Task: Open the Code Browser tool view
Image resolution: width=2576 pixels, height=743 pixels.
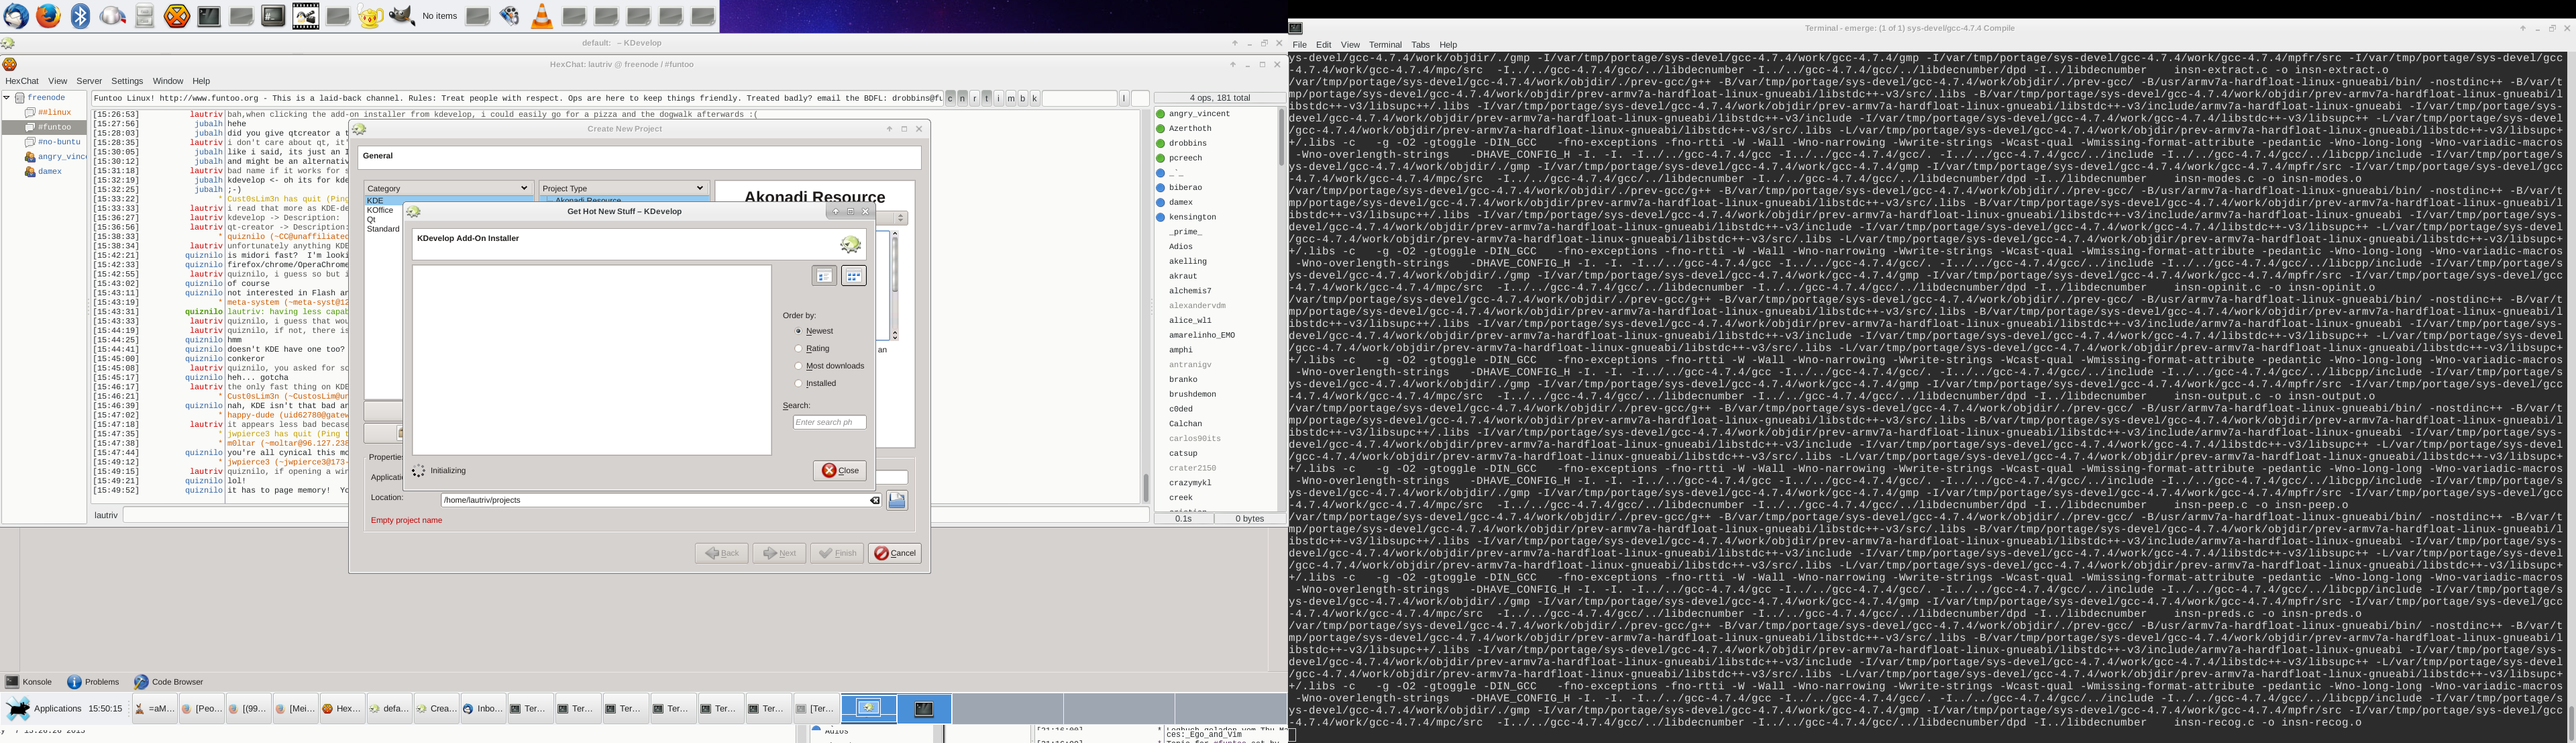Action: 169,682
